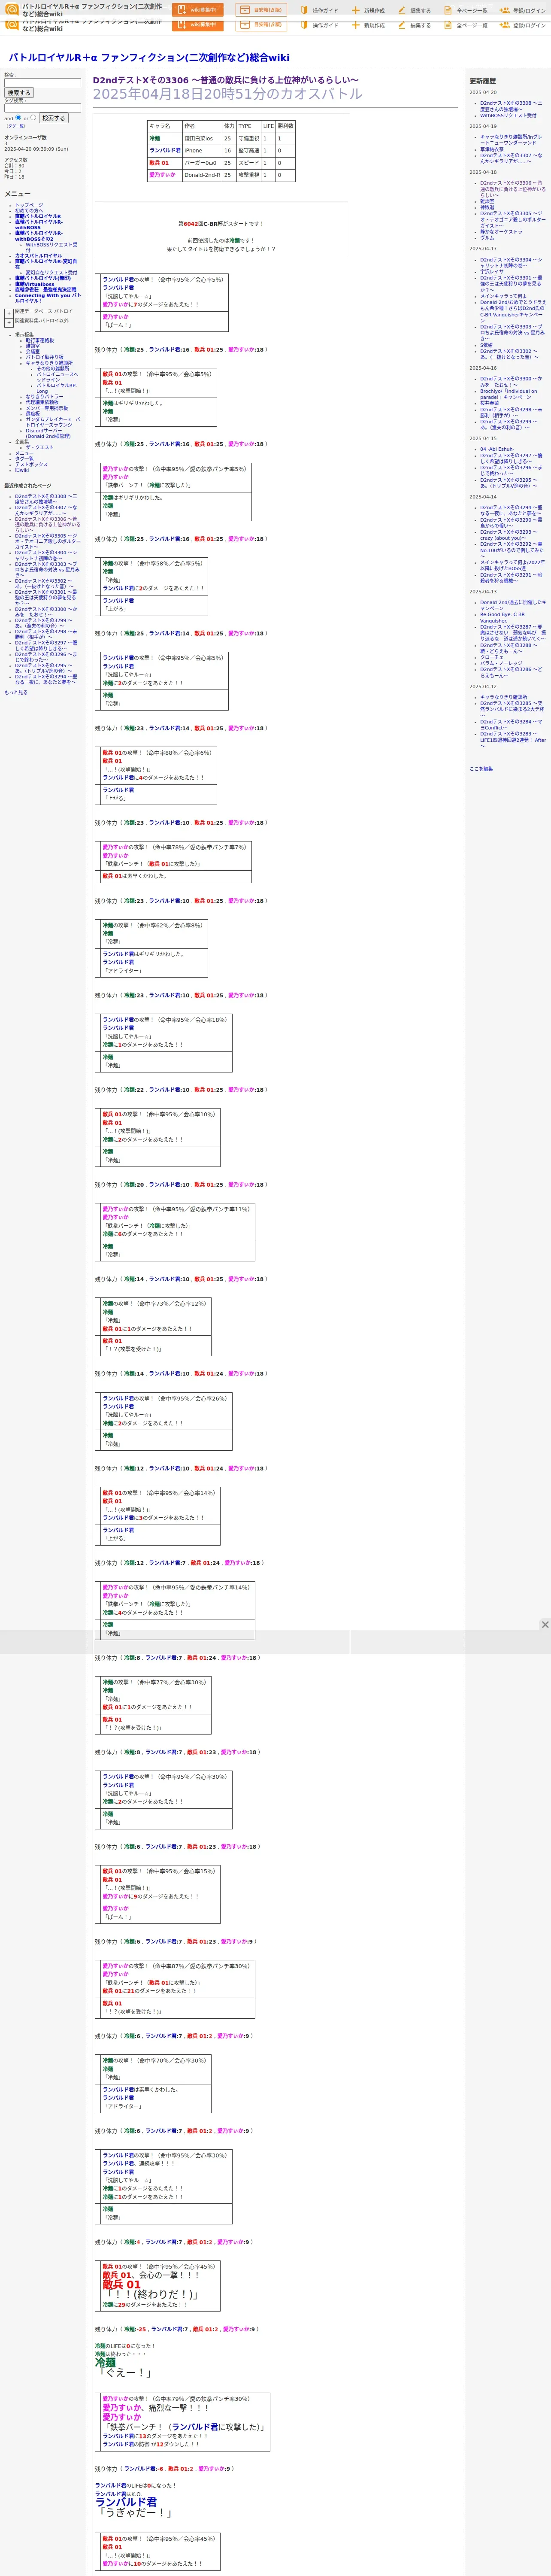Open the ザ・クエスト link
The image size is (551, 2576).
coord(40,447)
